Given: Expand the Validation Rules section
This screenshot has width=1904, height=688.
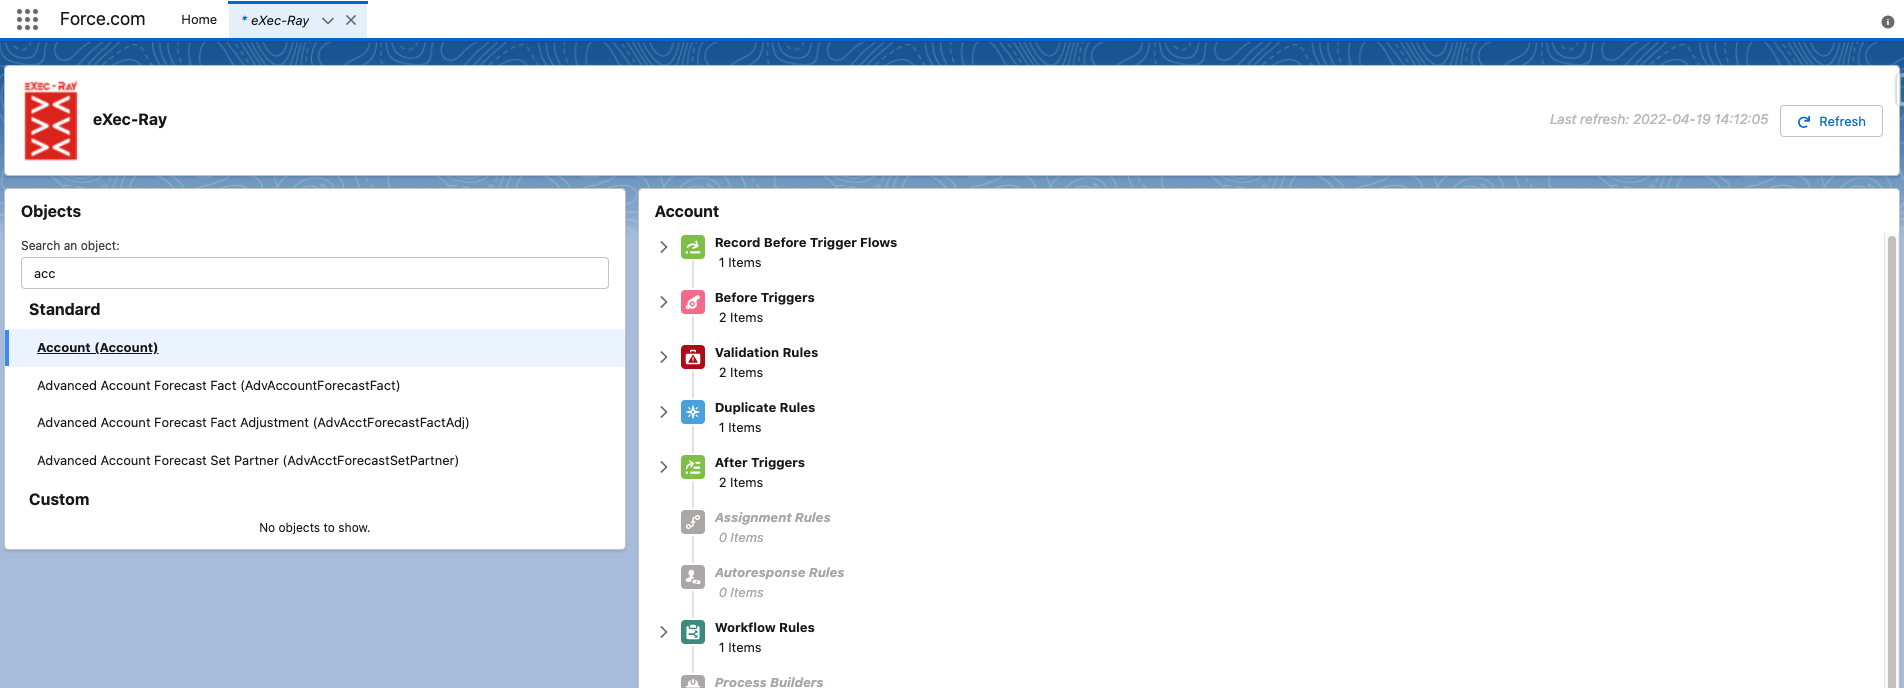Looking at the screenshot, I should [x=663, y=357].
